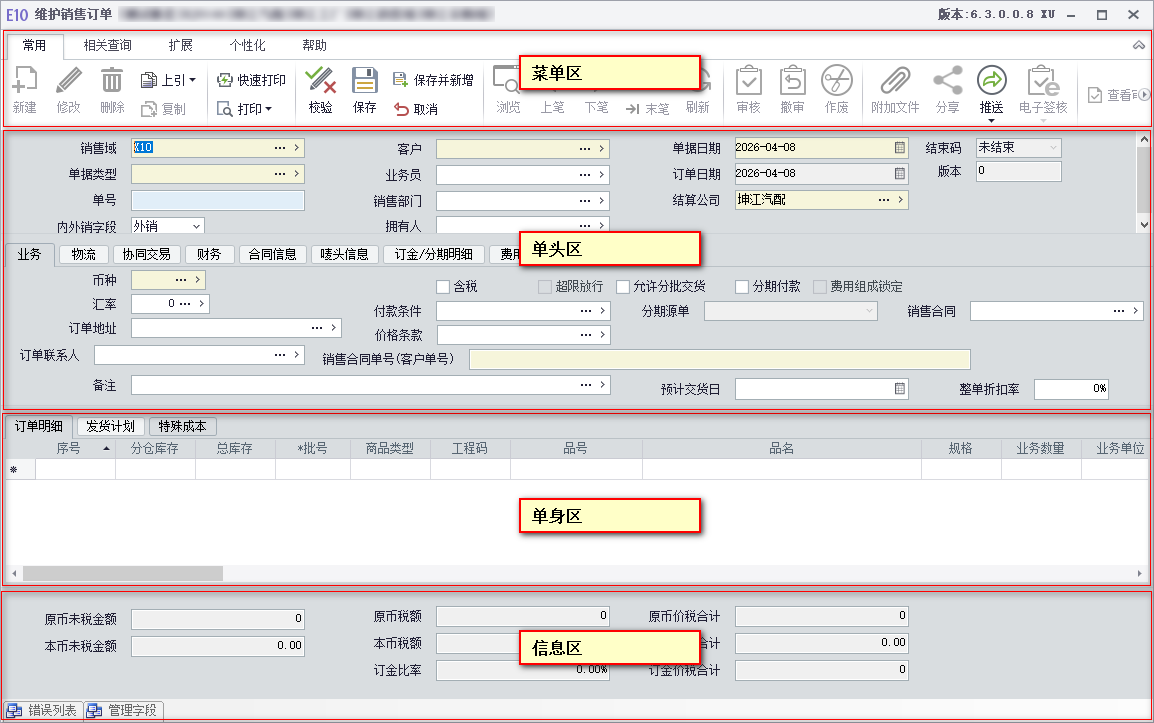Click the 取消 cancel button

(416, 109)
